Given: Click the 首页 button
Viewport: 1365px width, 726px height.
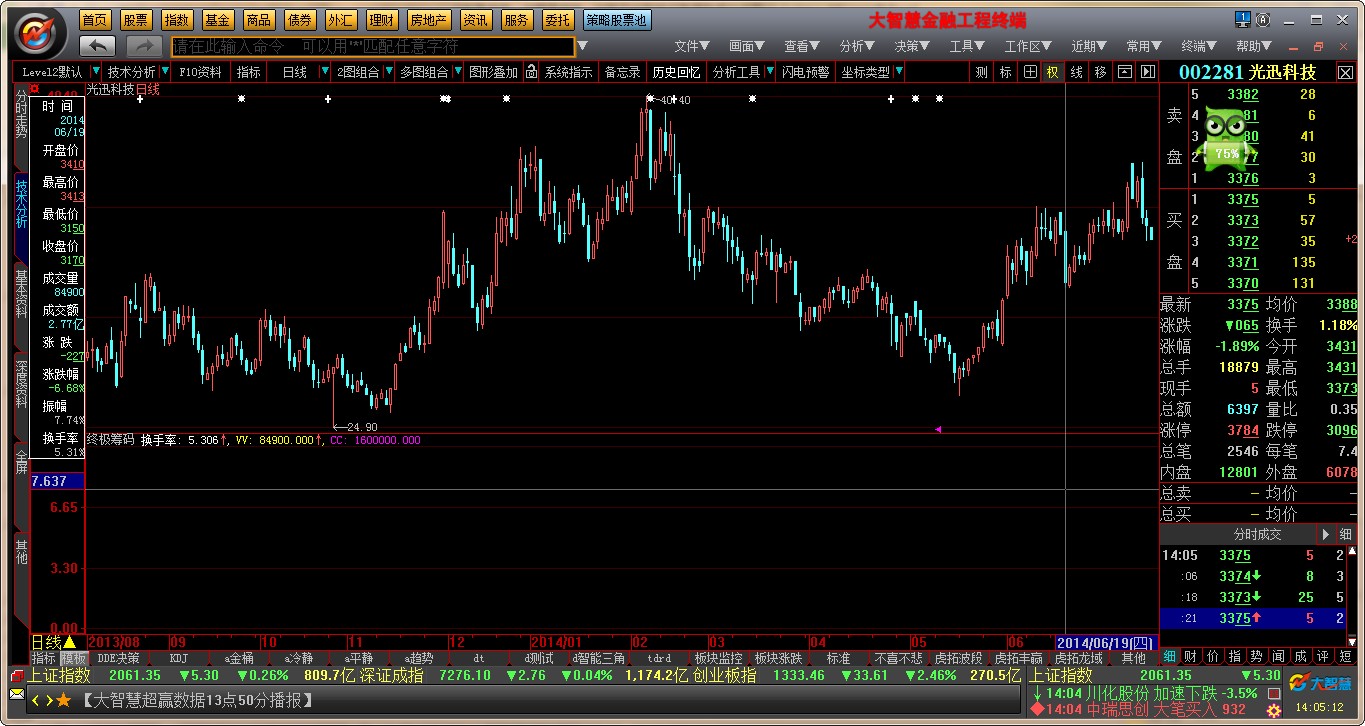Looking at the screenshot, I should tap(95, 20).
